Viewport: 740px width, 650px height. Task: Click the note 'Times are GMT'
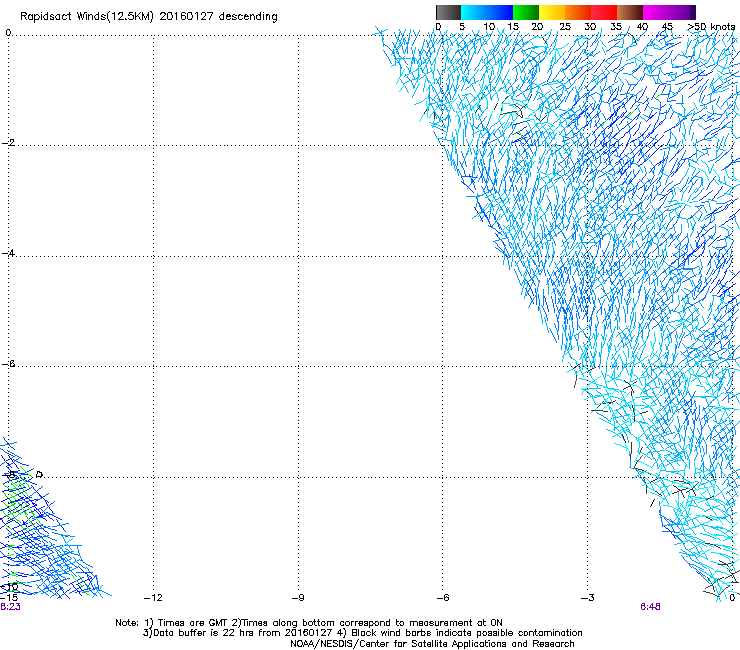(193, 623)
